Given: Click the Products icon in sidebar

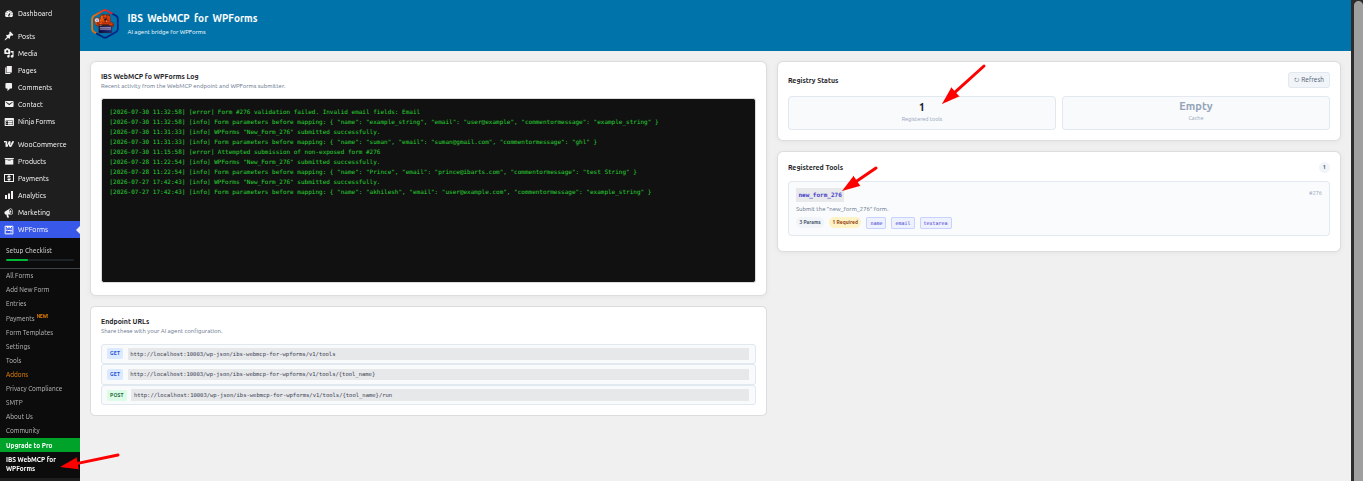Looking at the screenshot, I should (9, 161).
